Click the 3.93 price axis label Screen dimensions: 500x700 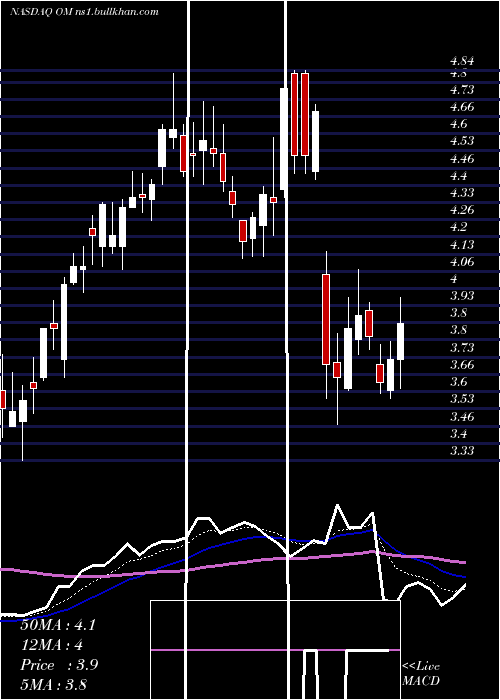tap(462, 296)
